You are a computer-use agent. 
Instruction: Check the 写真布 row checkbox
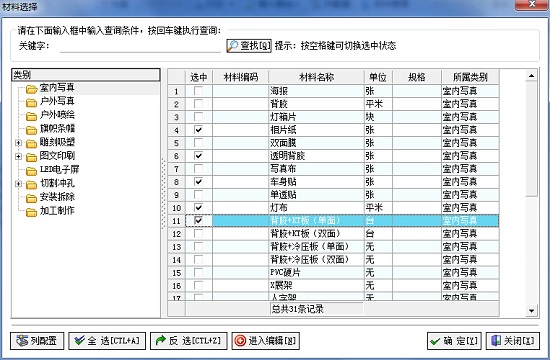coord(198,169)
